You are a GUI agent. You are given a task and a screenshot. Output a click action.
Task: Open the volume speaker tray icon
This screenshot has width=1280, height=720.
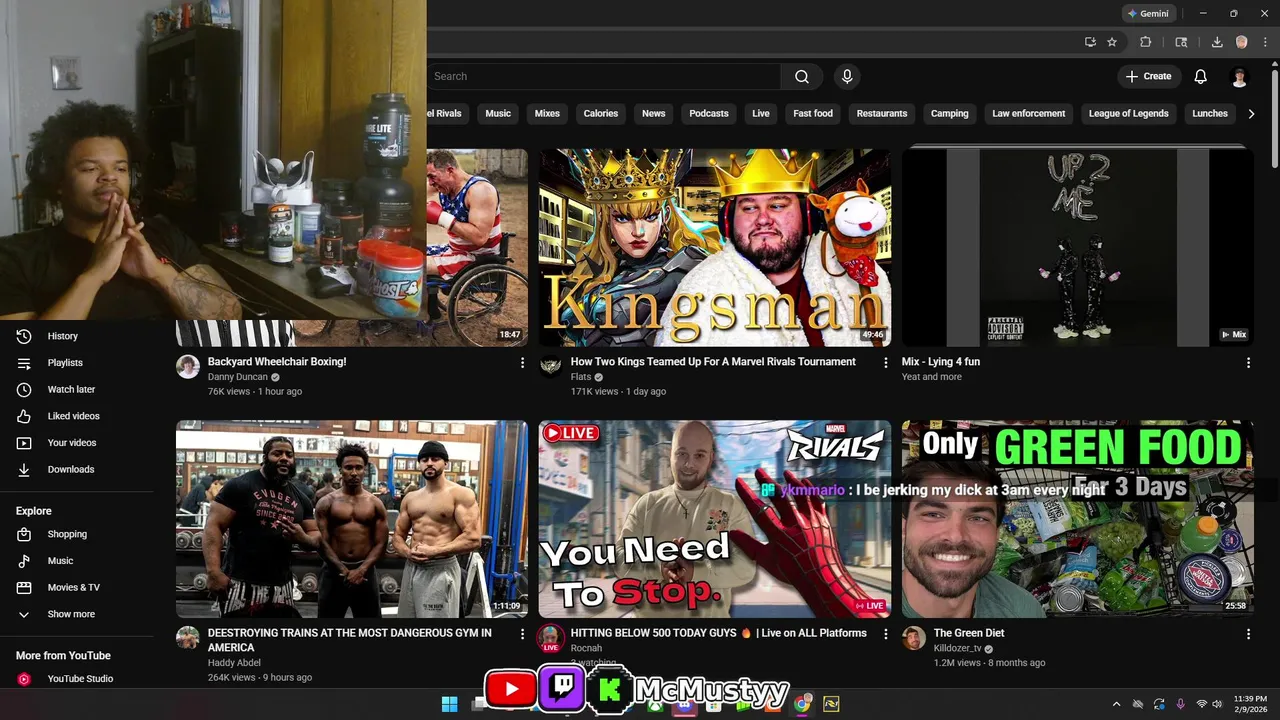coord(1217,704)
